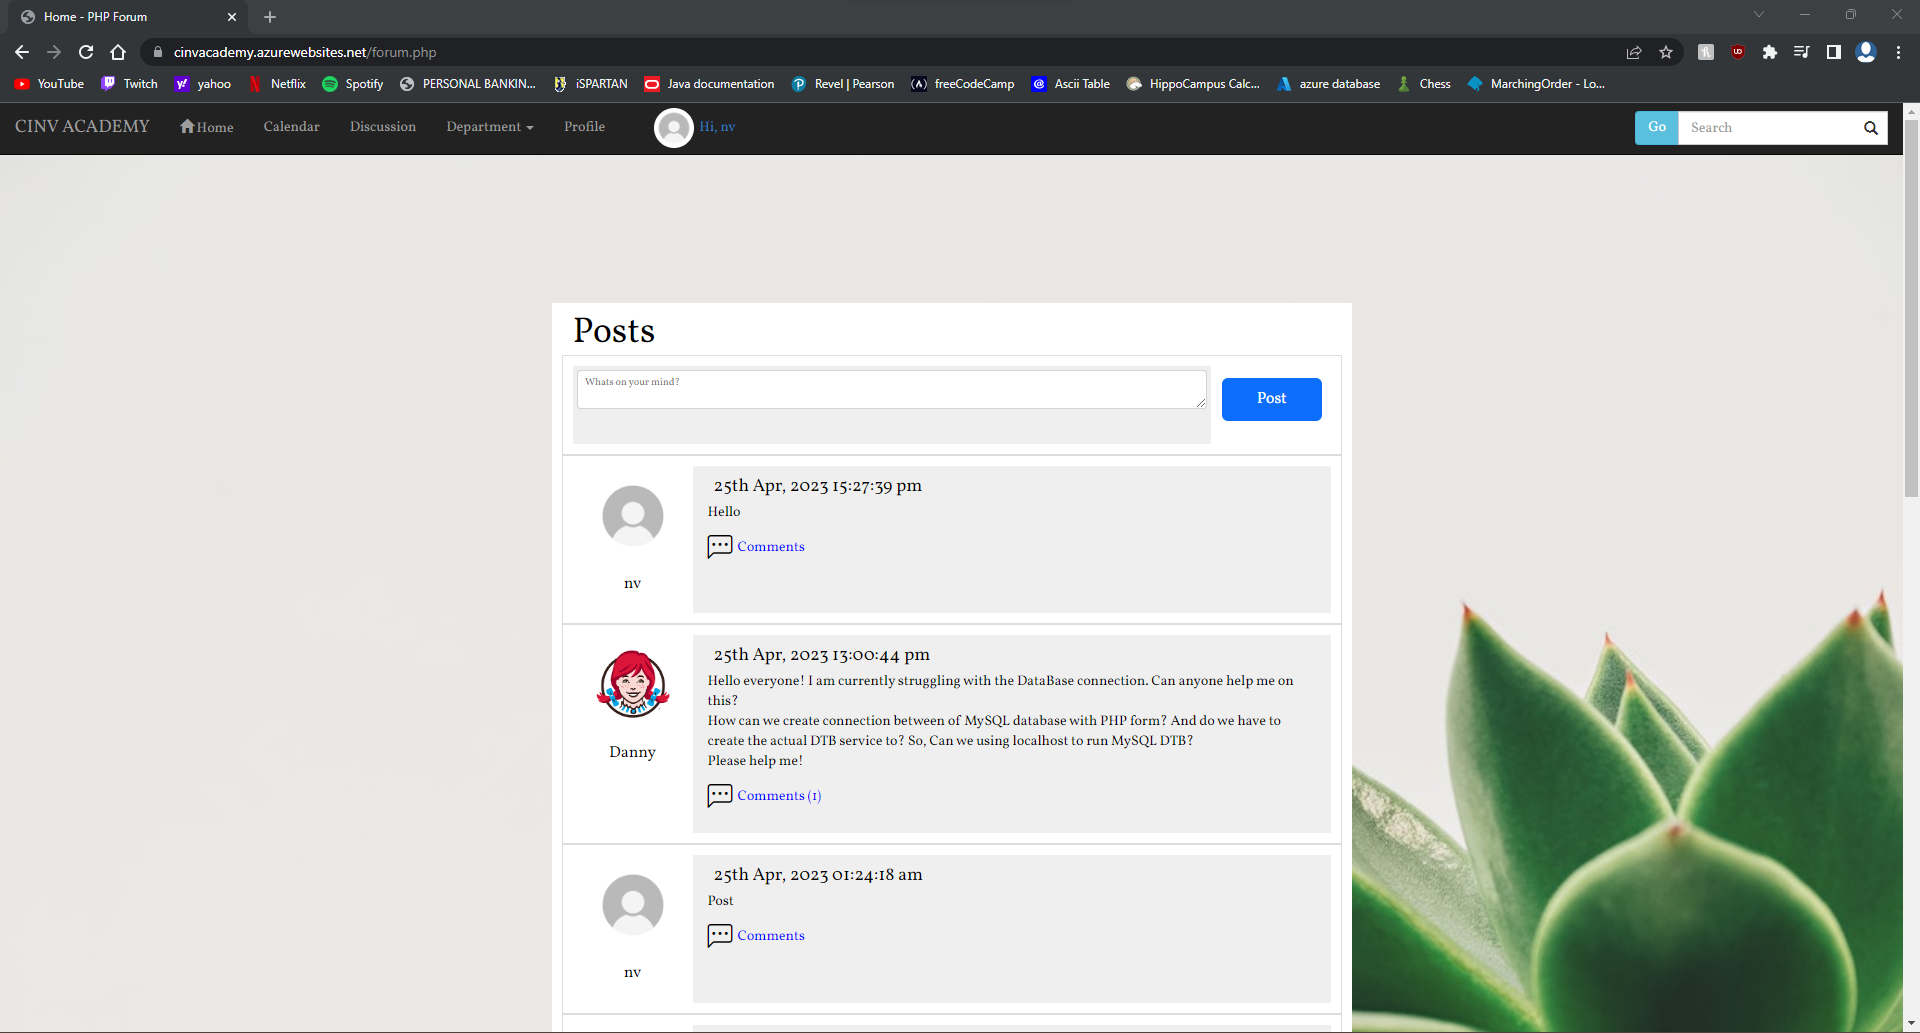1920x1033 pixels.
Task: Click the share icon in the address bar
Action: point(1634,52)
